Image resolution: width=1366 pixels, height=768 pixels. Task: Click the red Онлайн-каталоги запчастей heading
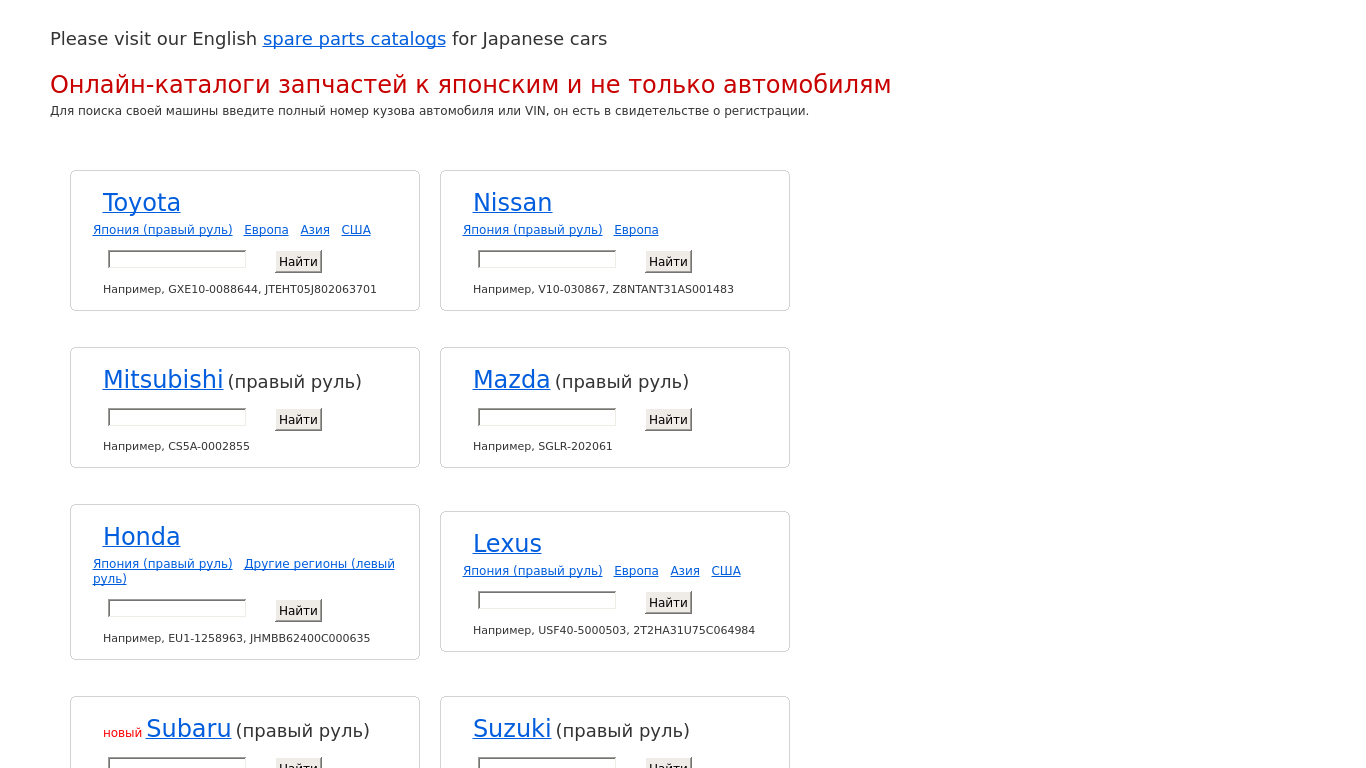(x=470, y=85)
